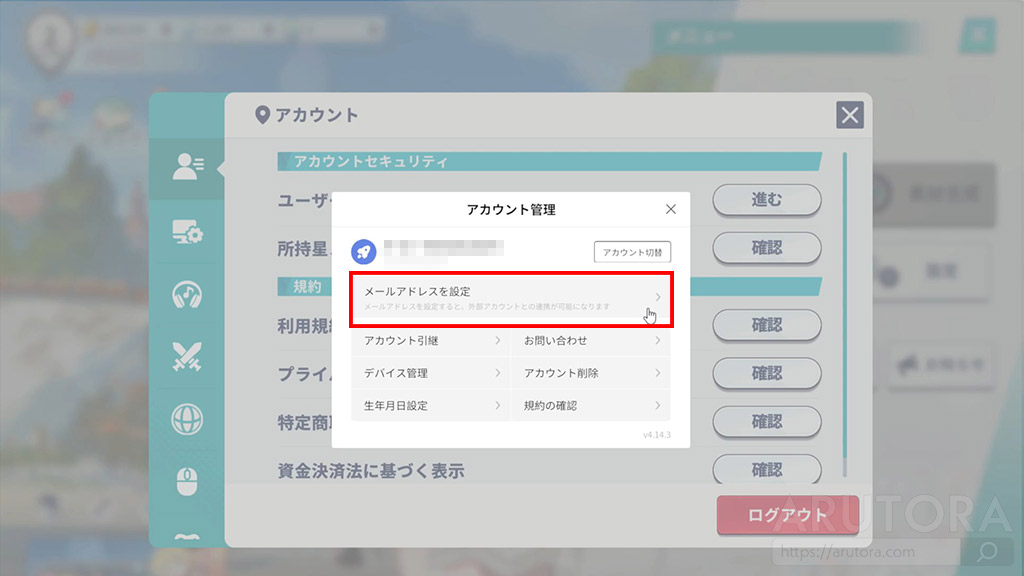Open メールアドレスを設定 option

point(510,297)
